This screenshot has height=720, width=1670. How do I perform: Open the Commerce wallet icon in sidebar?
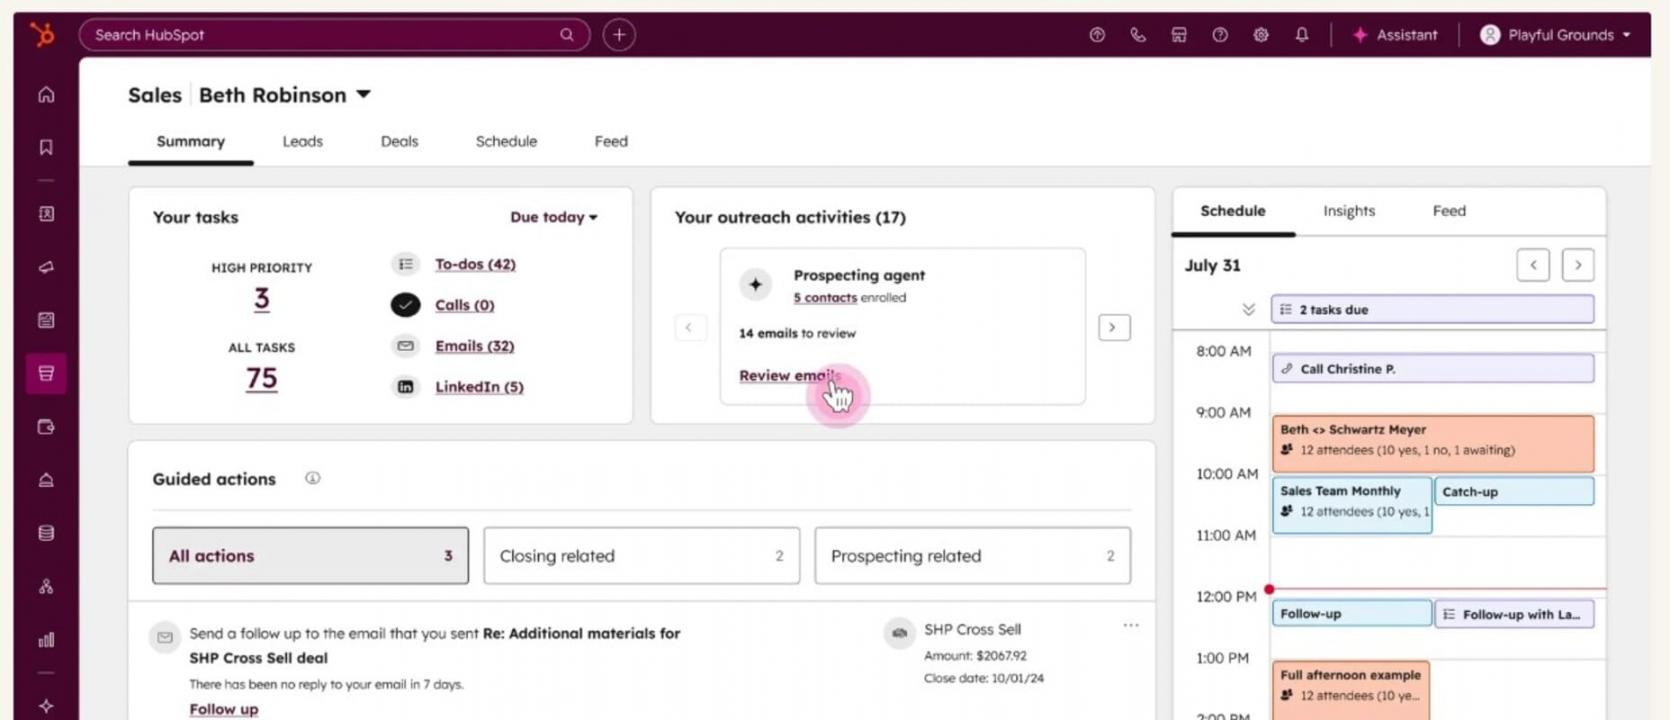point(46,427)
